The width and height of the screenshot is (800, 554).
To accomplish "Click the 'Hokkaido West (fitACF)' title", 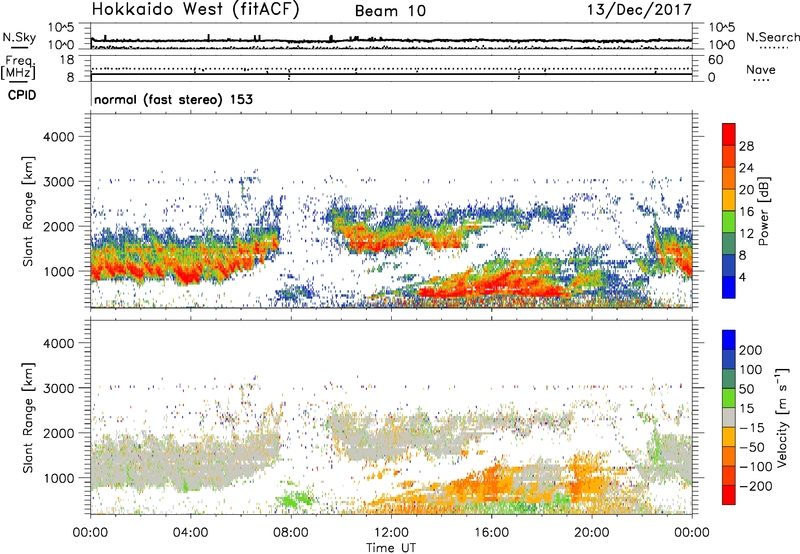I will coord(195,10).
